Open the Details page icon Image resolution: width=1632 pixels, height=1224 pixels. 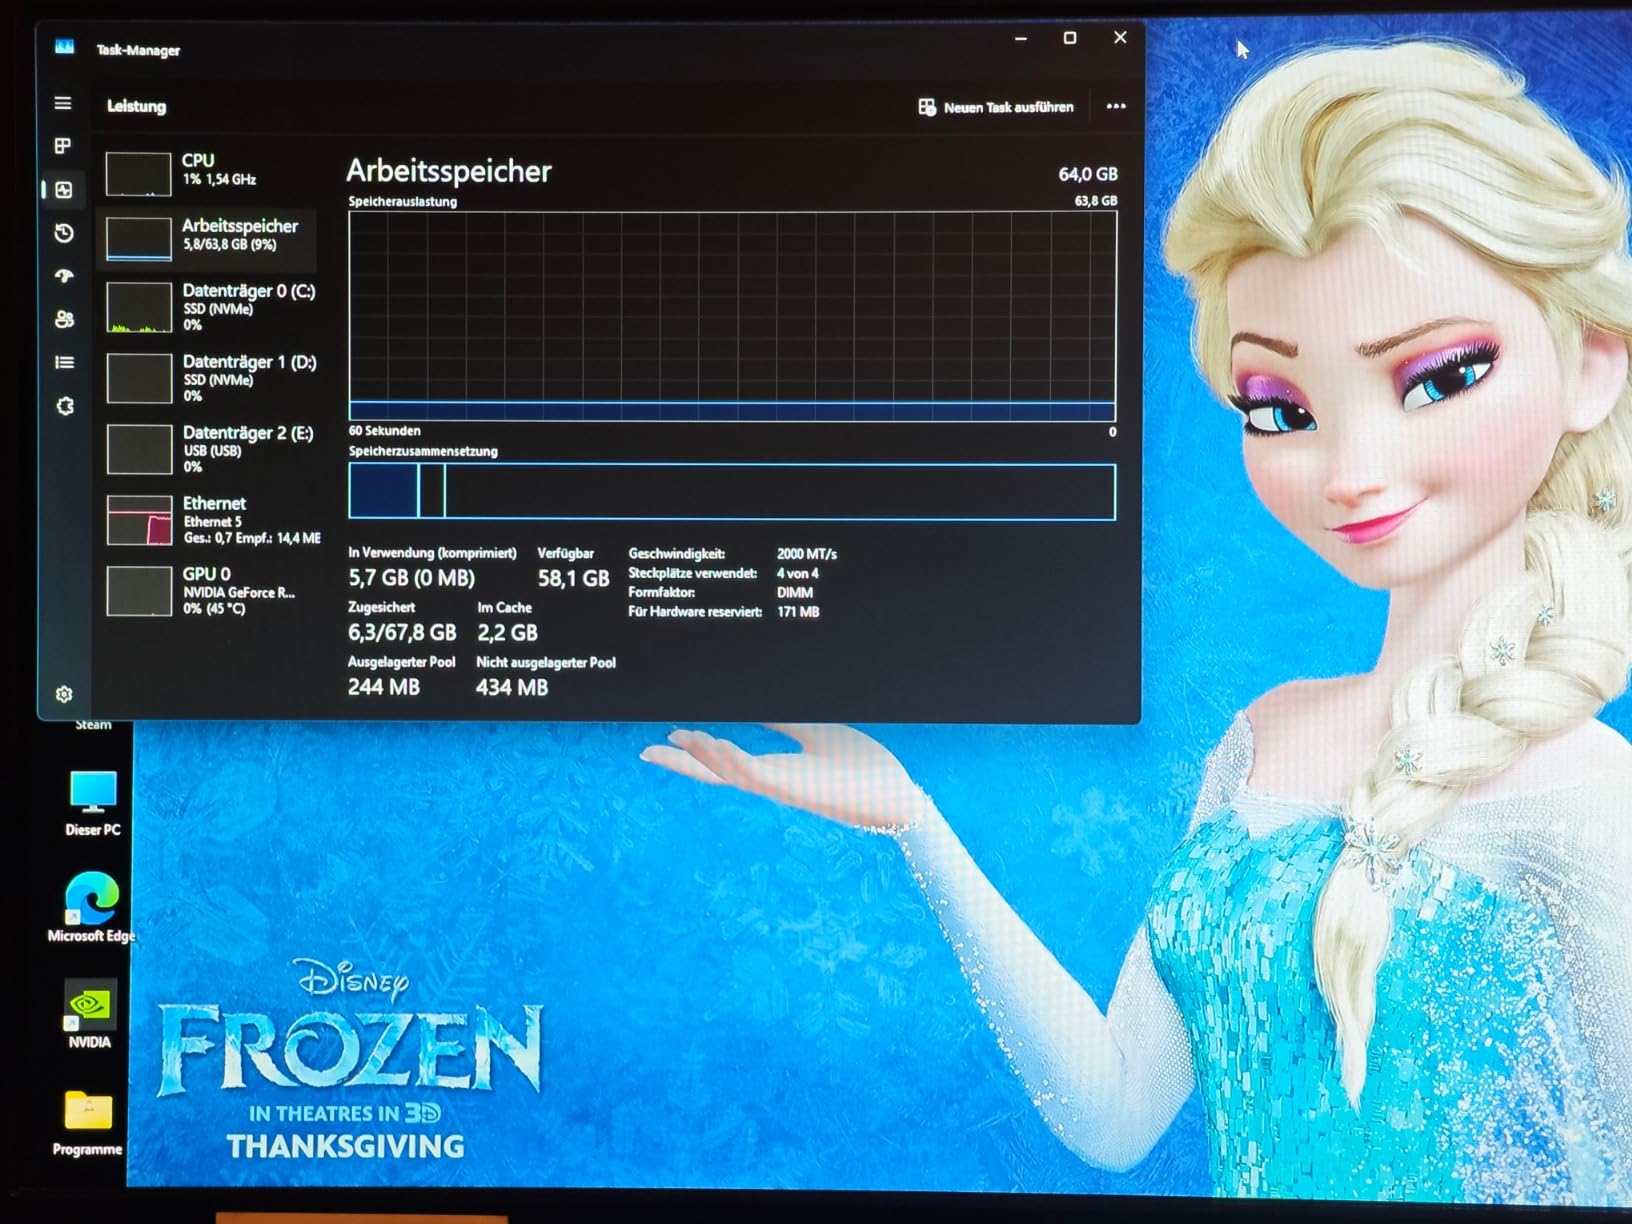click(x=64, y=362)
